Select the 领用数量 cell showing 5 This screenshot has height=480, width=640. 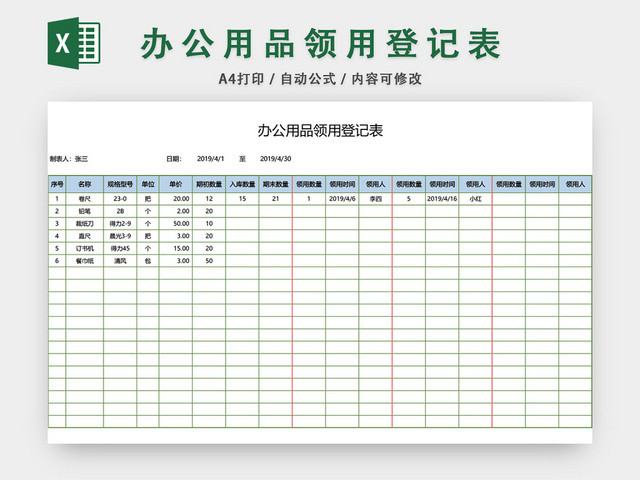coord(409,199)
